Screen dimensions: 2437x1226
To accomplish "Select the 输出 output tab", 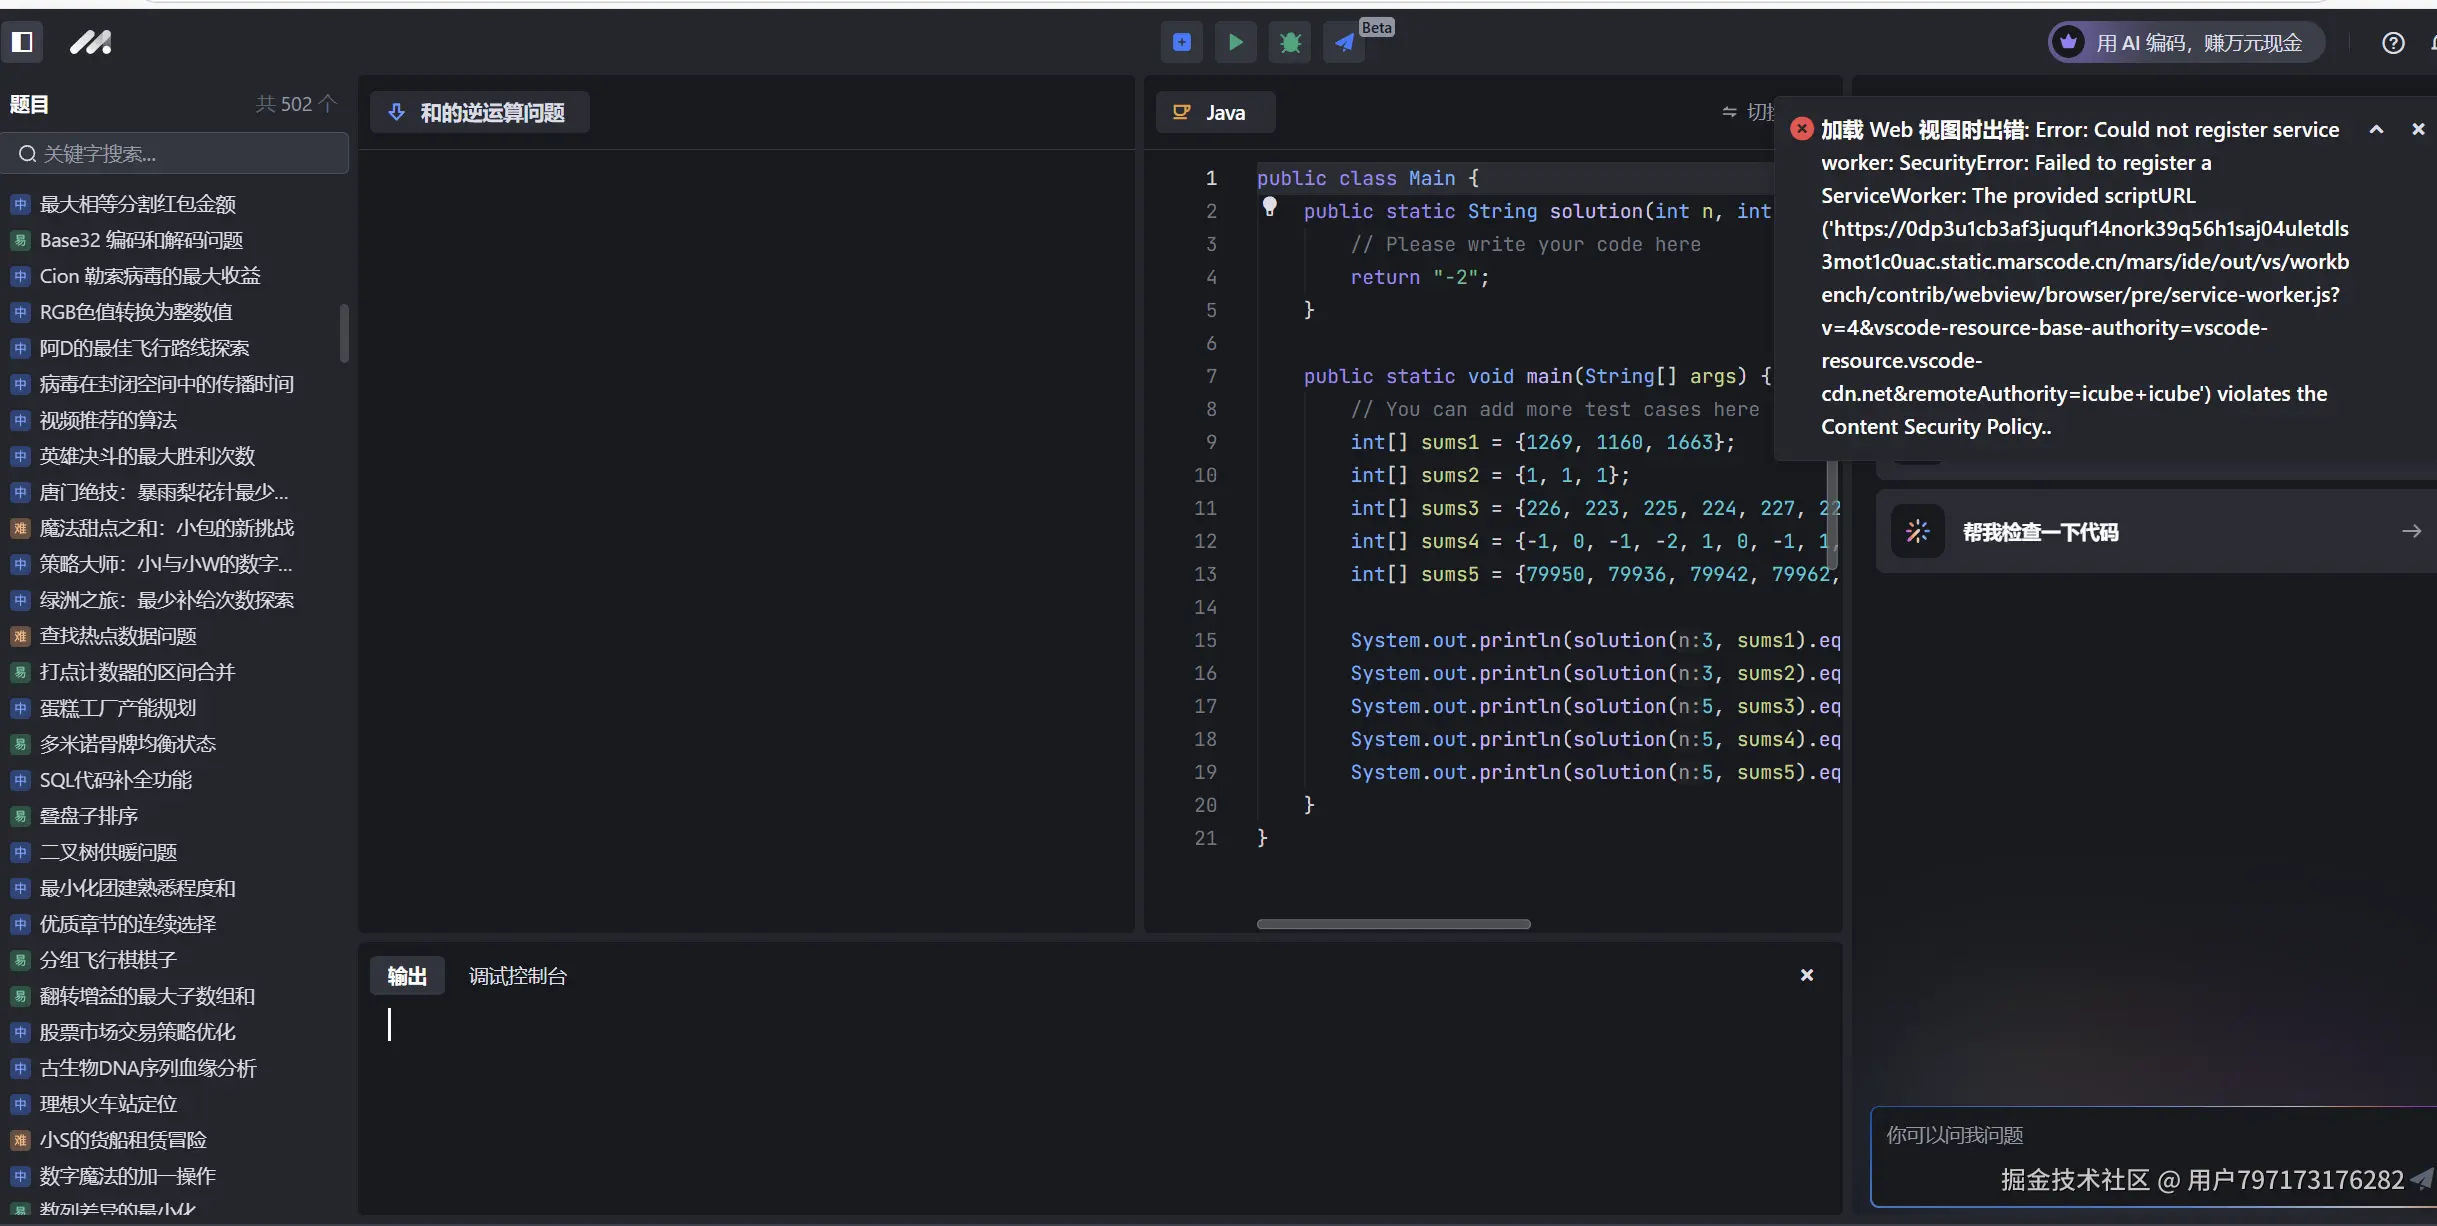I will 407,976.
